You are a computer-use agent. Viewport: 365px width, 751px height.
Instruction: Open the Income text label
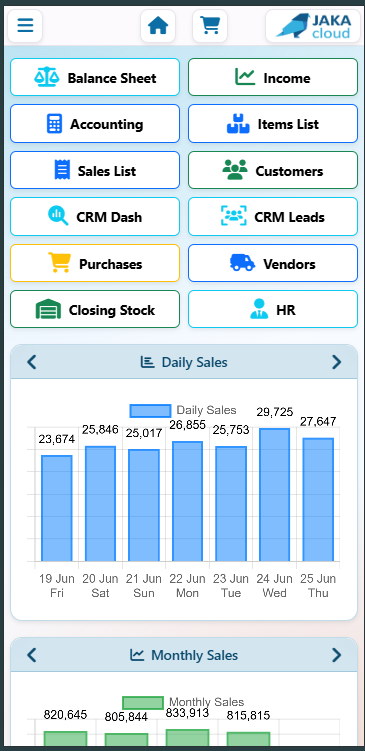point(287,78)
